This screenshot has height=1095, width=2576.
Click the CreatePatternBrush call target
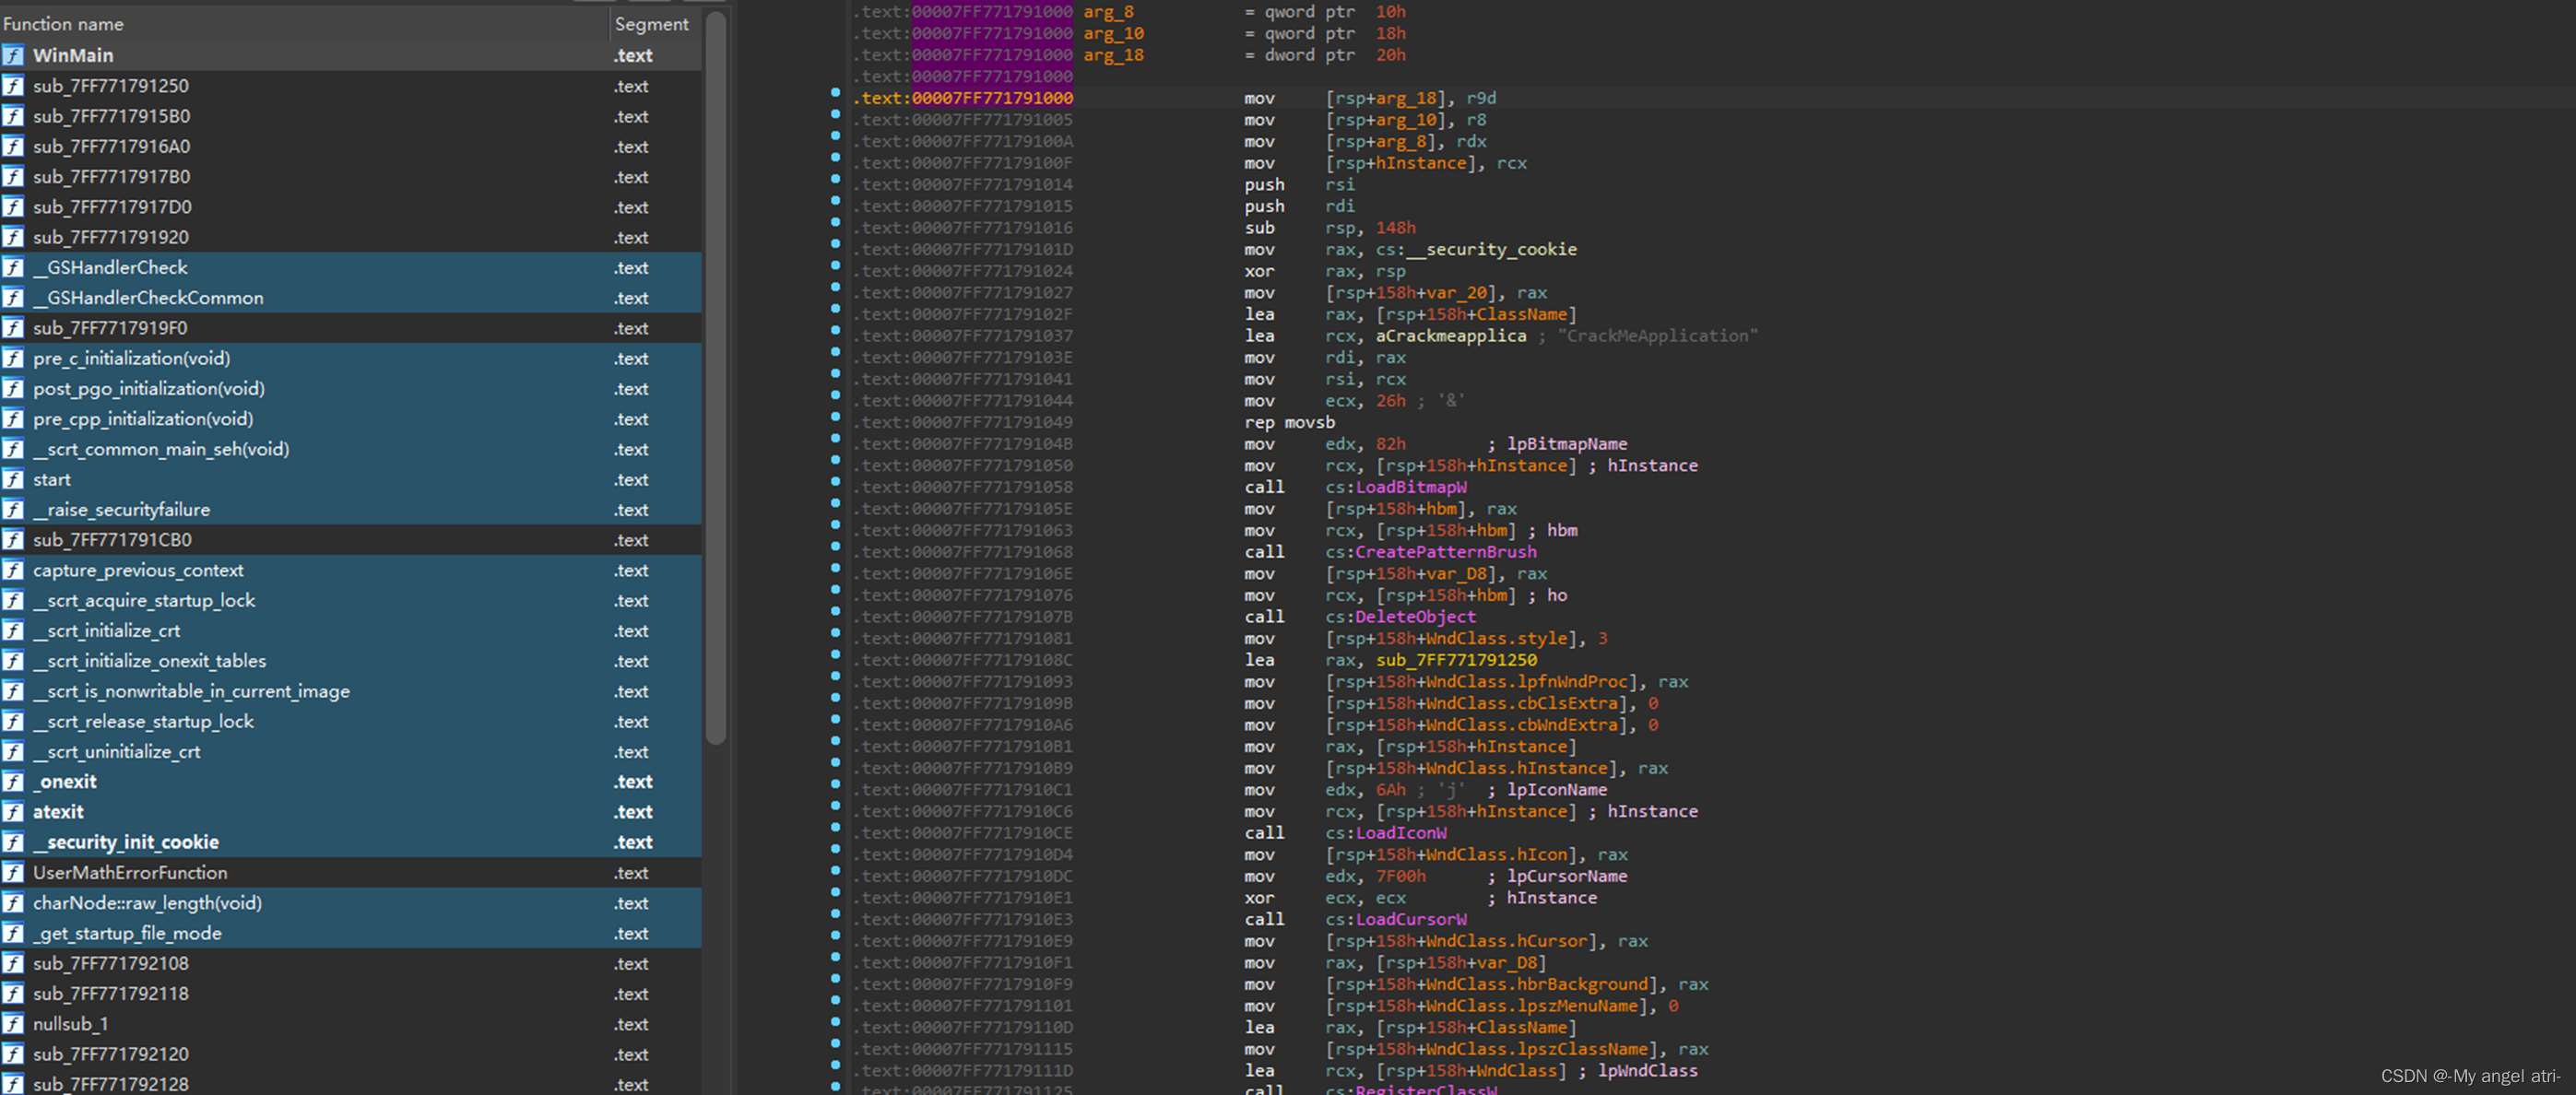click(1446, 552)
